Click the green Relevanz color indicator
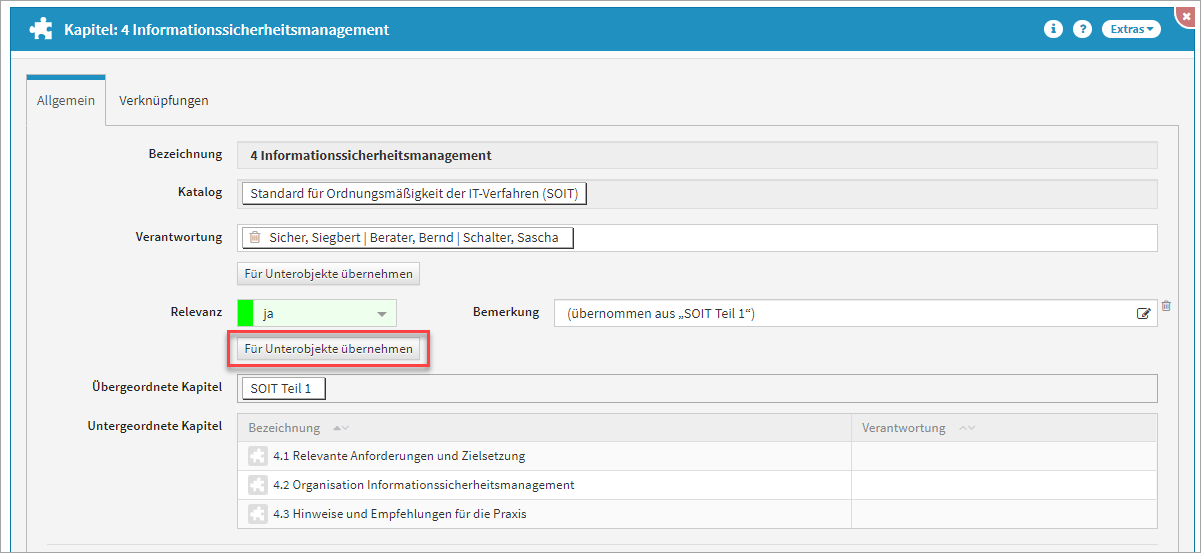Viewport: 1201px width, 553px height. 245,313
